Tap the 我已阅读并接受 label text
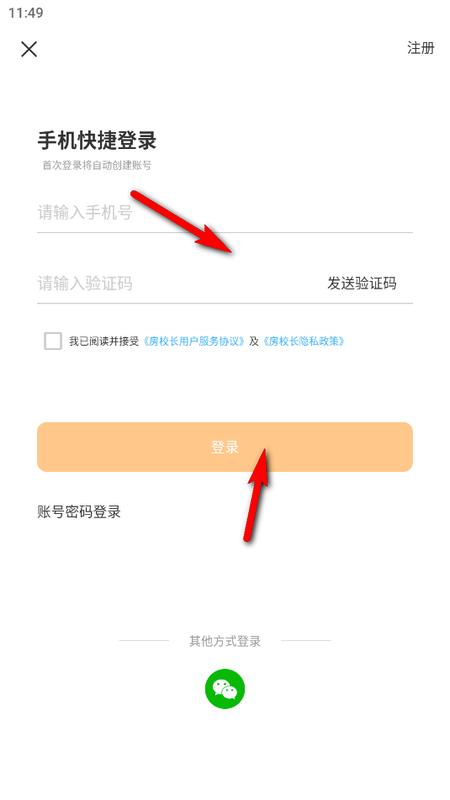The width and height of the screenshot is (450, 800). [x=104, y=341]
